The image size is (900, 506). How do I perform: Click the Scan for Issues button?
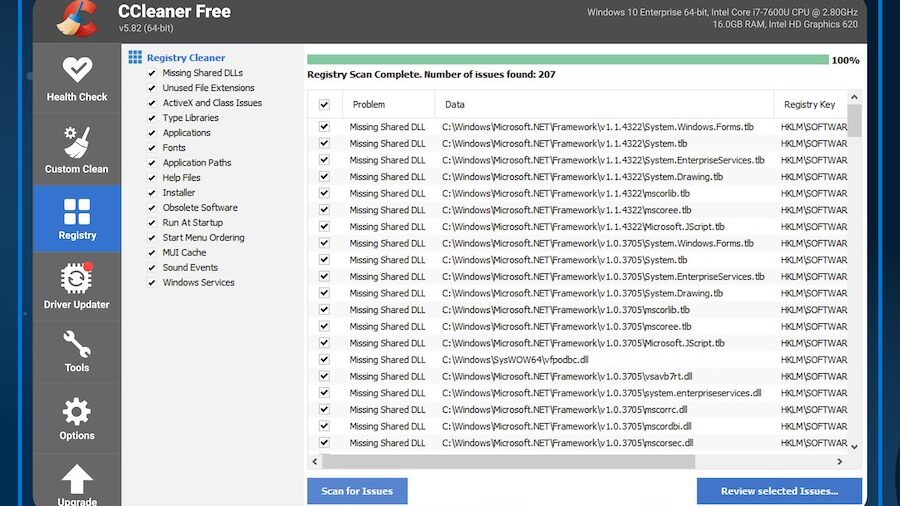point(357,491)
